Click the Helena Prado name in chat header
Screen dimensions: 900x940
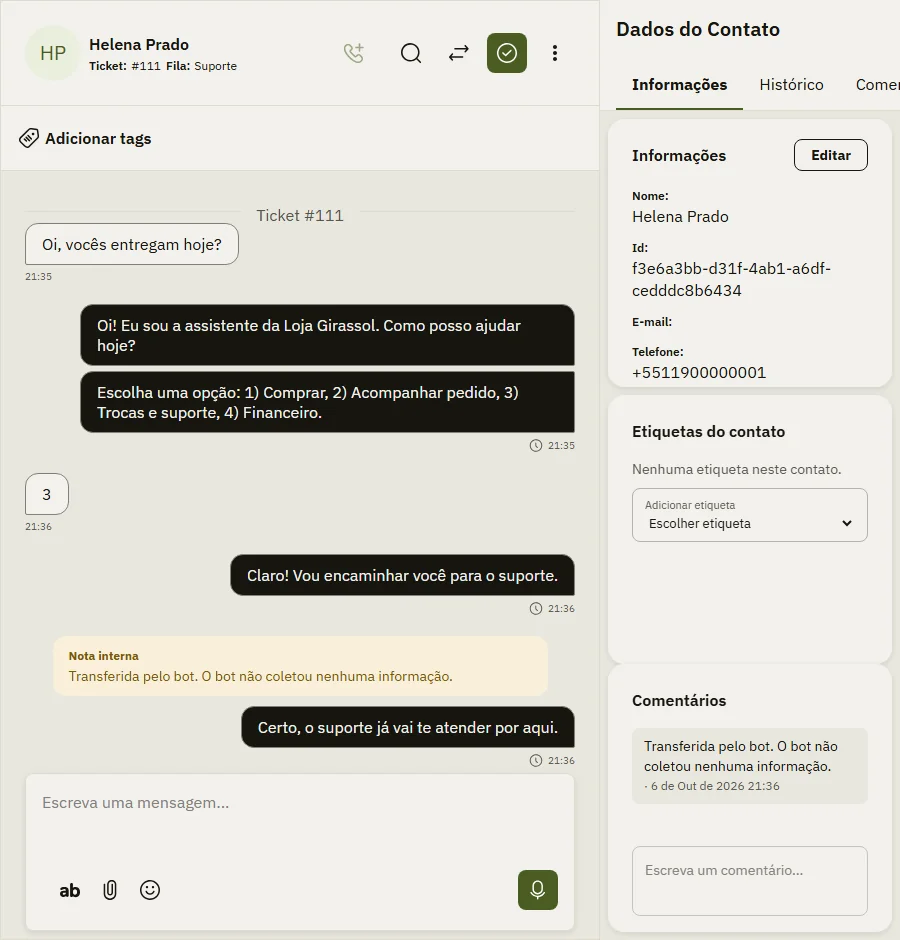pos(139,45)
